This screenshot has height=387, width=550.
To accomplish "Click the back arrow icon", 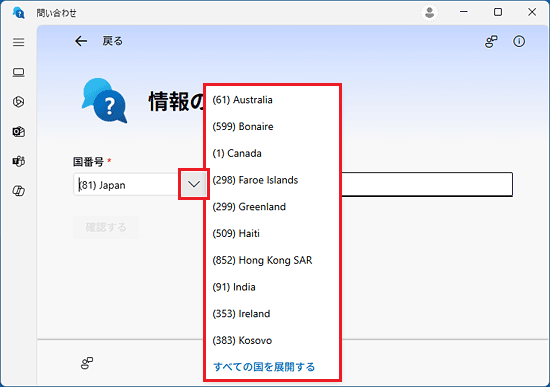I will pos(81,41).
